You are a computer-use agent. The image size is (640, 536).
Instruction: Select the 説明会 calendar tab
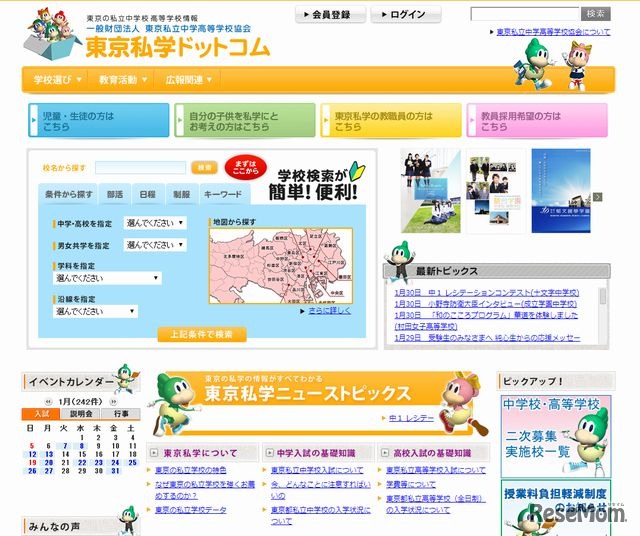[81, 414]
